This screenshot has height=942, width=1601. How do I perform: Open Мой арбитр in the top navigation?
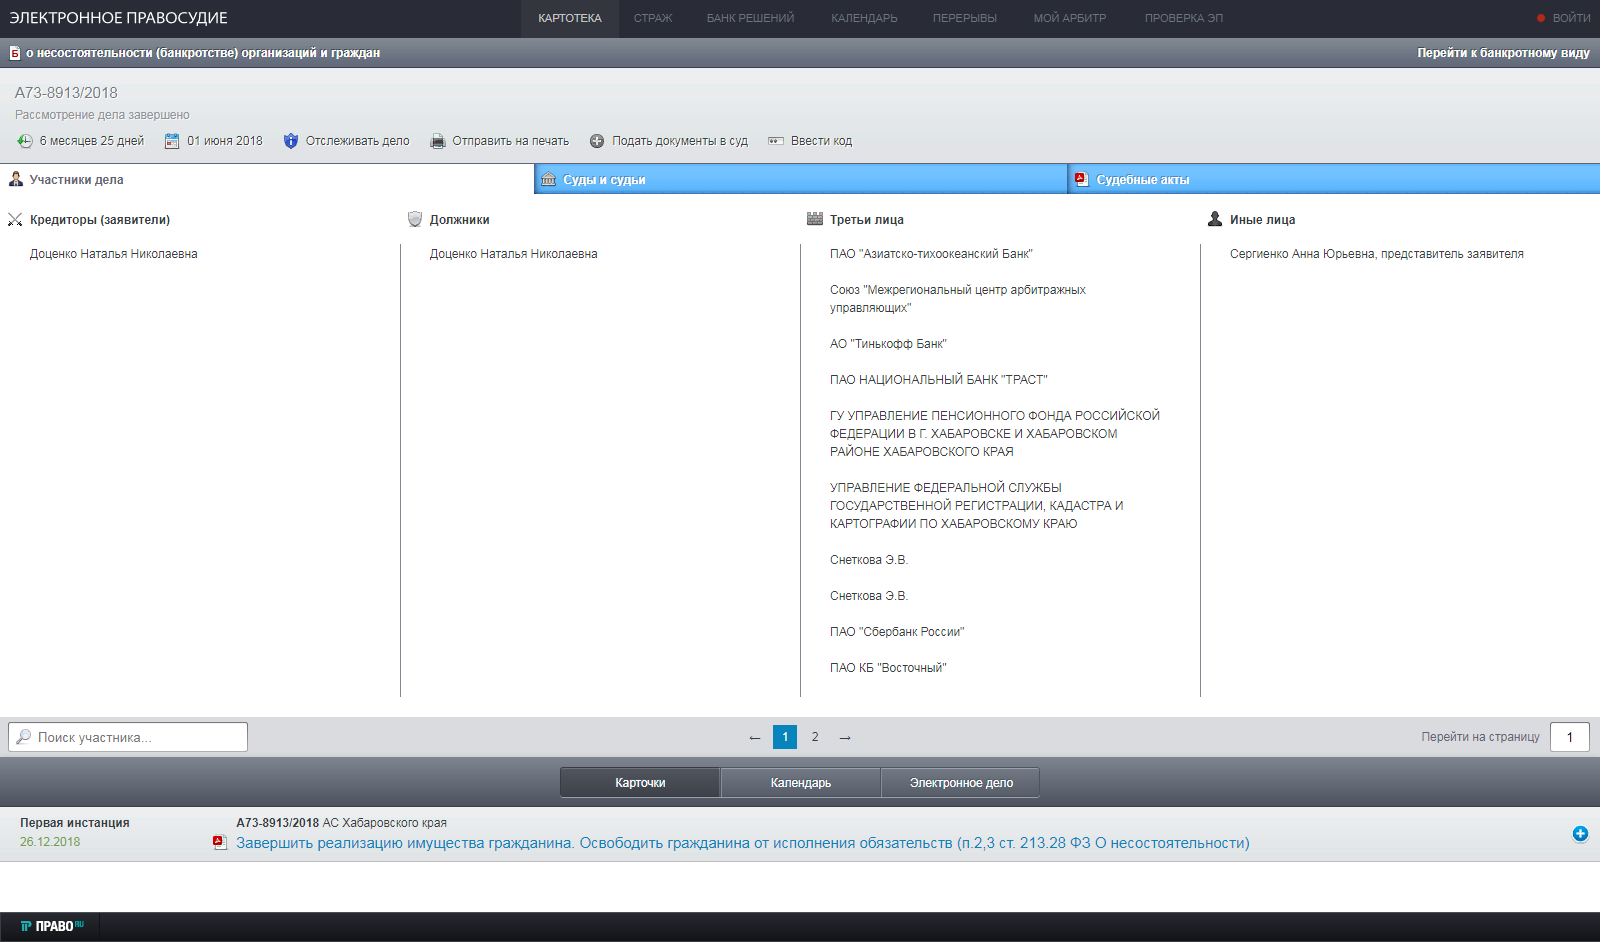pos(1069,18)
